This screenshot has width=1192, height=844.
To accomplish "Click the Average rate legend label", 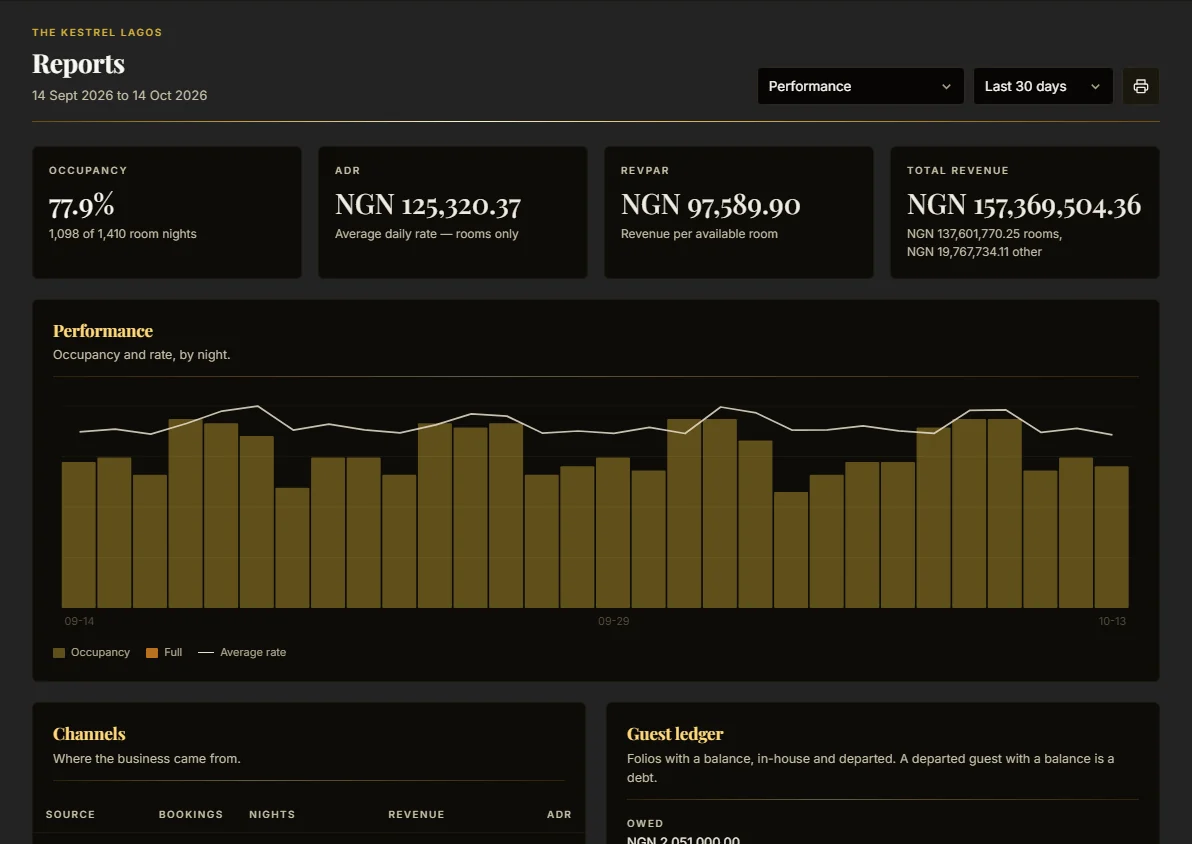I will coord(253,652).
